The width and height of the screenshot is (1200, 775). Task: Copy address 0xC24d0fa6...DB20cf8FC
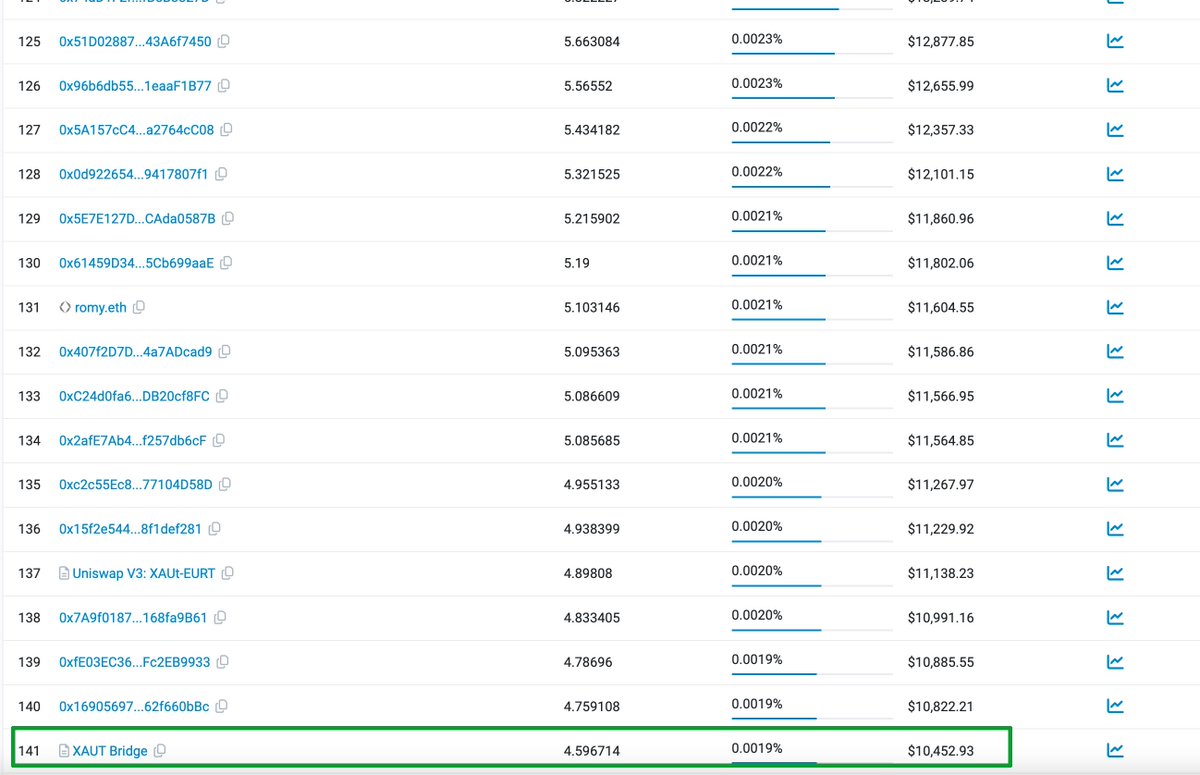point(222,396)
